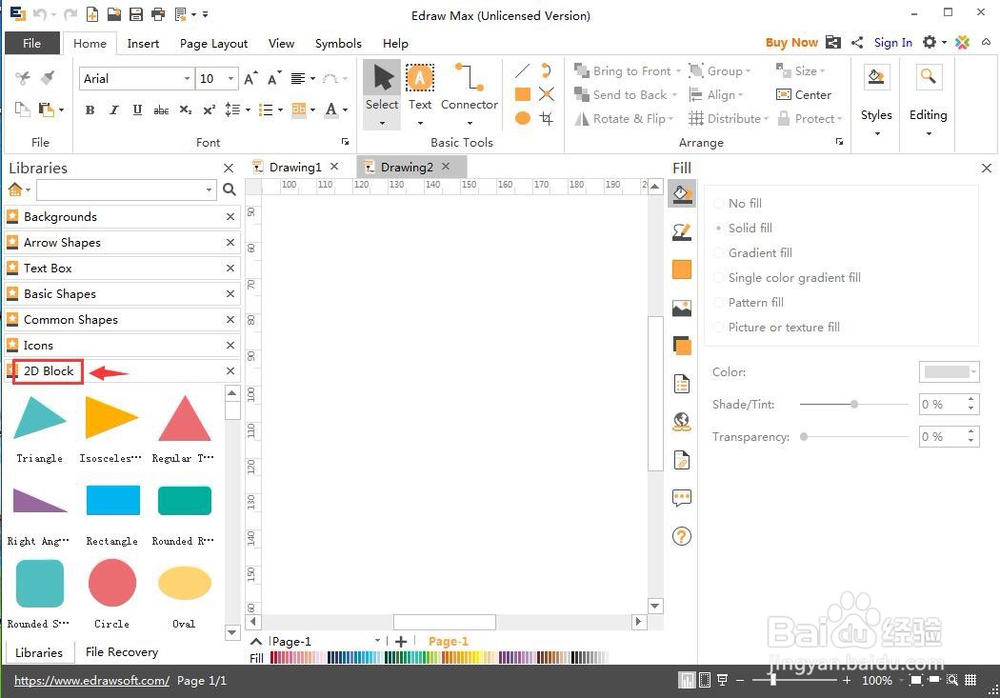Activate the Select pointer tool
The image size is (1000, 698).
click(381, 93)
